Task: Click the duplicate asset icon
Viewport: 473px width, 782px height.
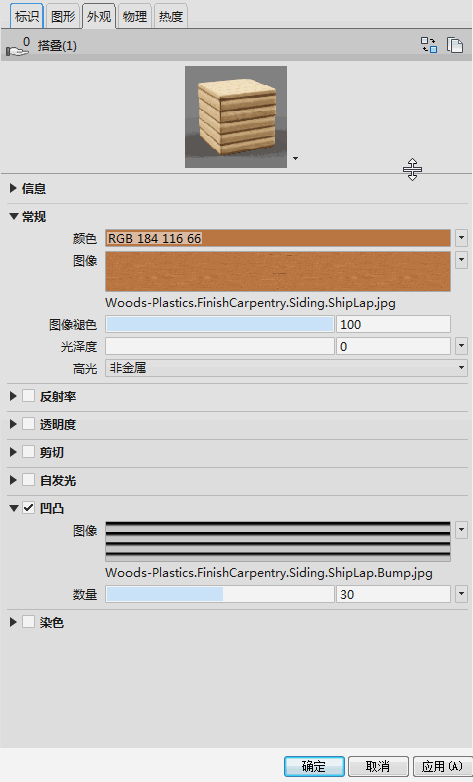Action: click(455, 45)
